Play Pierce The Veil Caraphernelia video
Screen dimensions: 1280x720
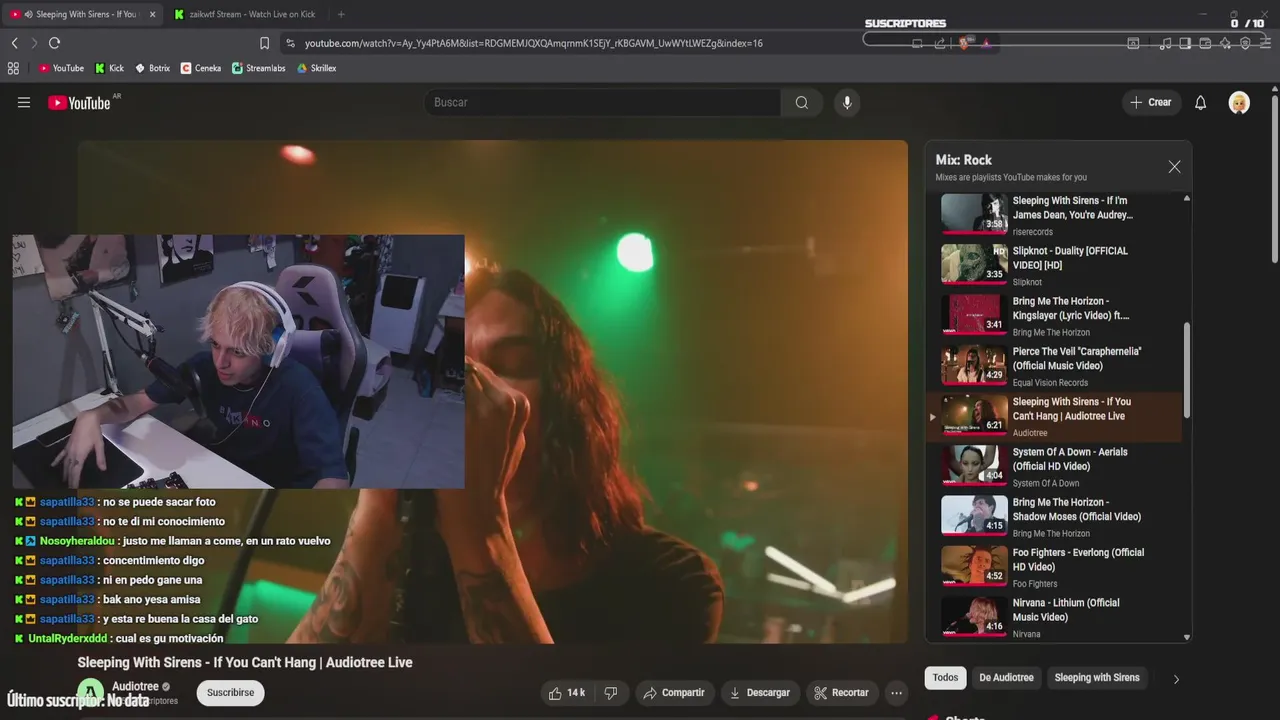(x=1055, y=365)
